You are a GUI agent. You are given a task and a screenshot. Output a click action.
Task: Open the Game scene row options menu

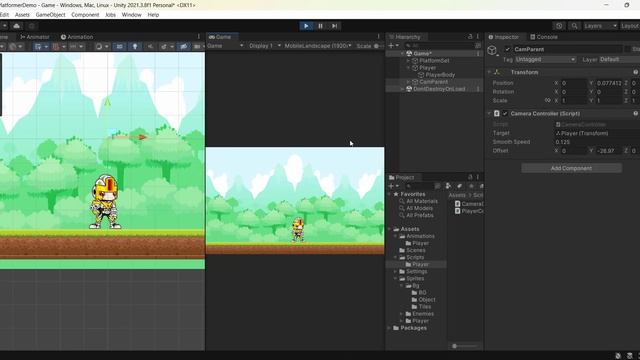click(478, 53)
